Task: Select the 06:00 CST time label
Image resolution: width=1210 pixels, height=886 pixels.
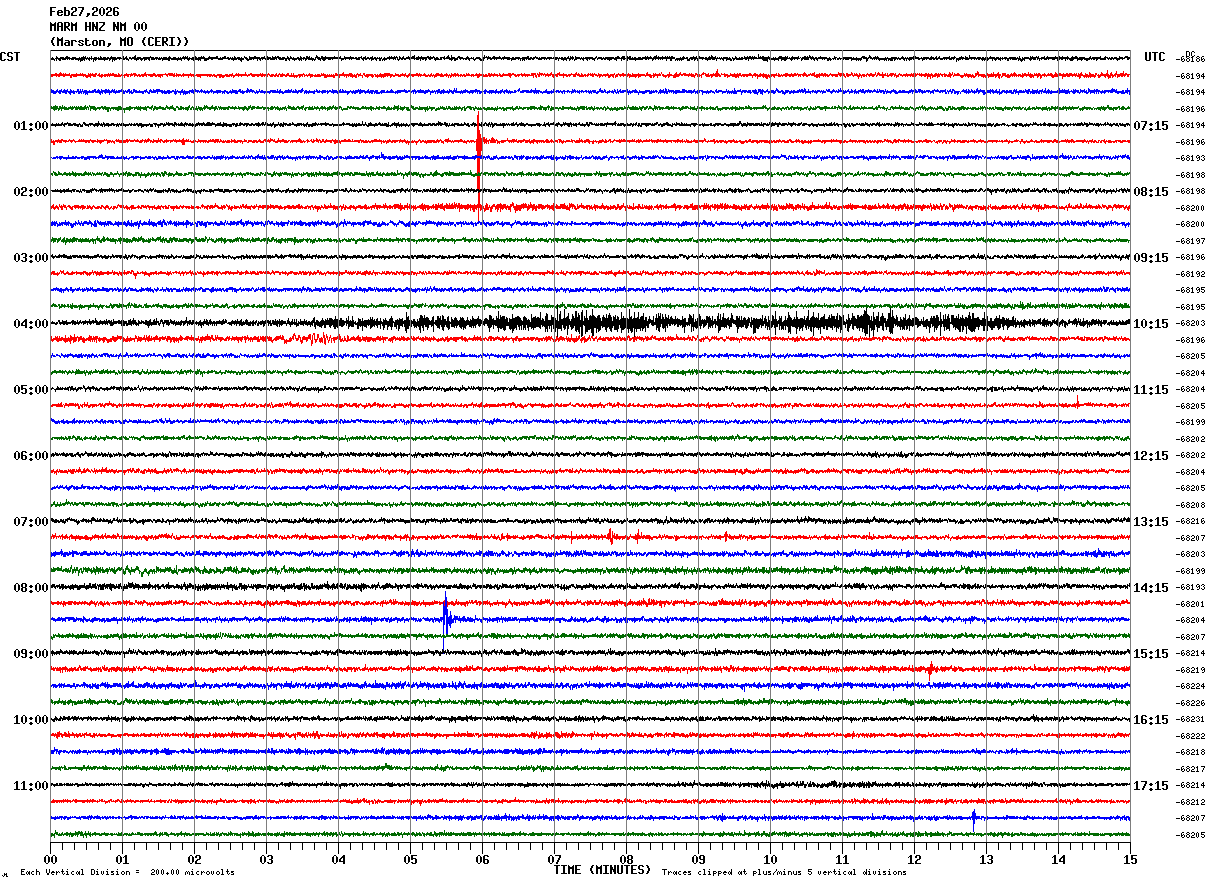Action: pos(31,455)
